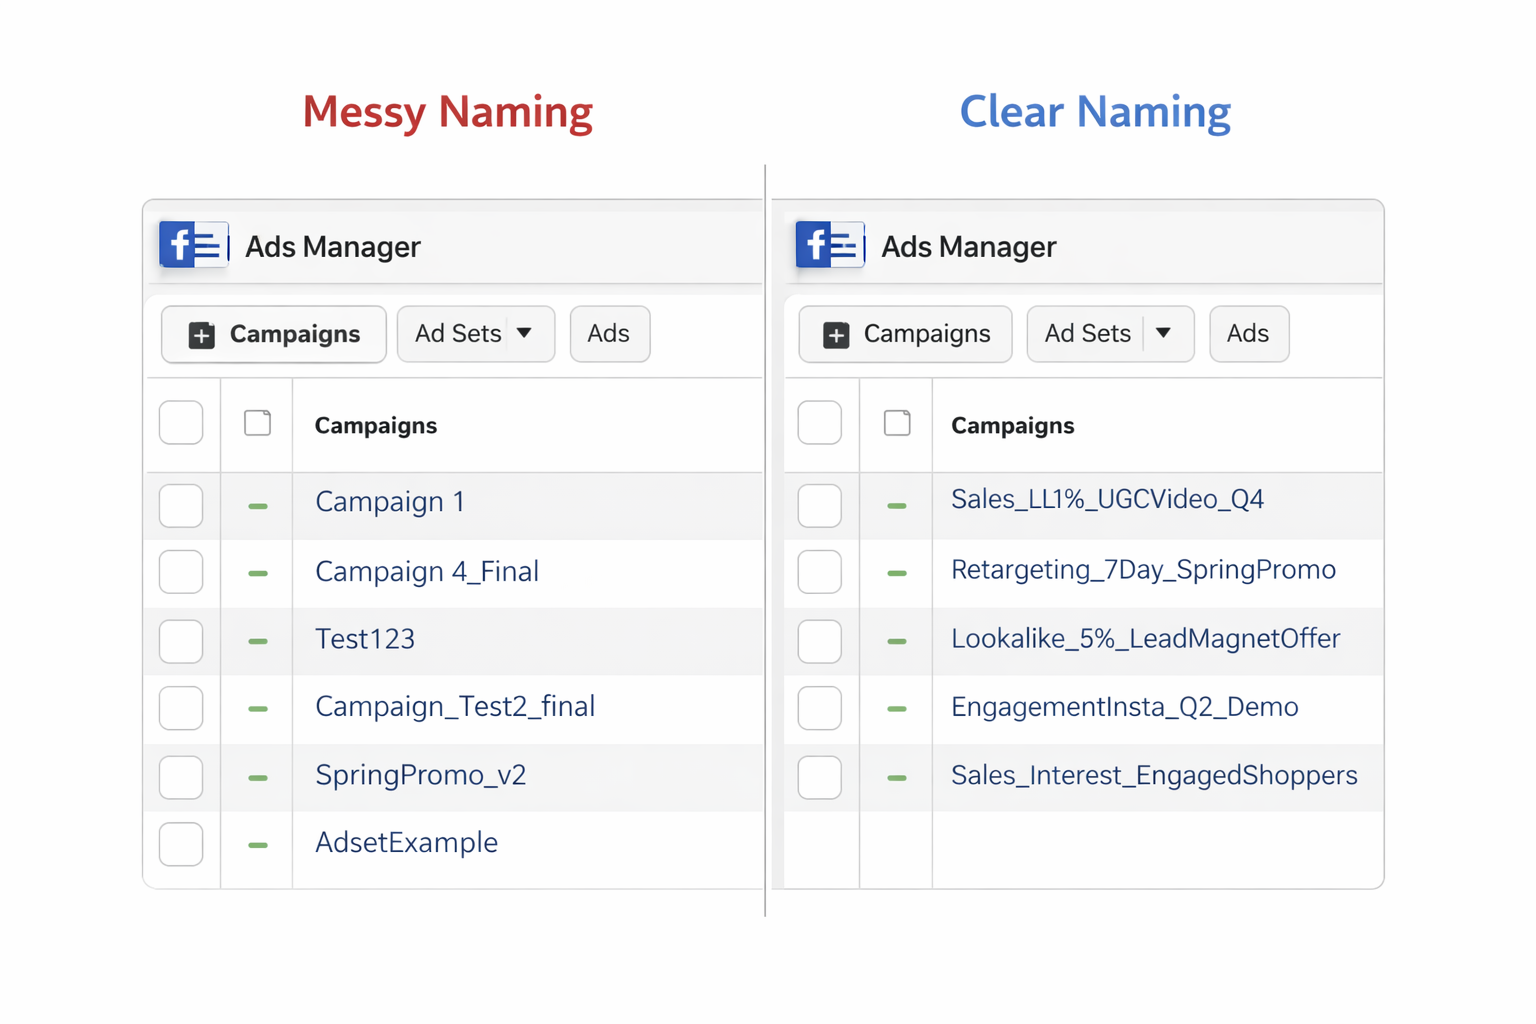
Task: Check the row checkbox for Retargeting_7Day_SpringPromo
Action: pyautogui.click(x=819, y=572)
